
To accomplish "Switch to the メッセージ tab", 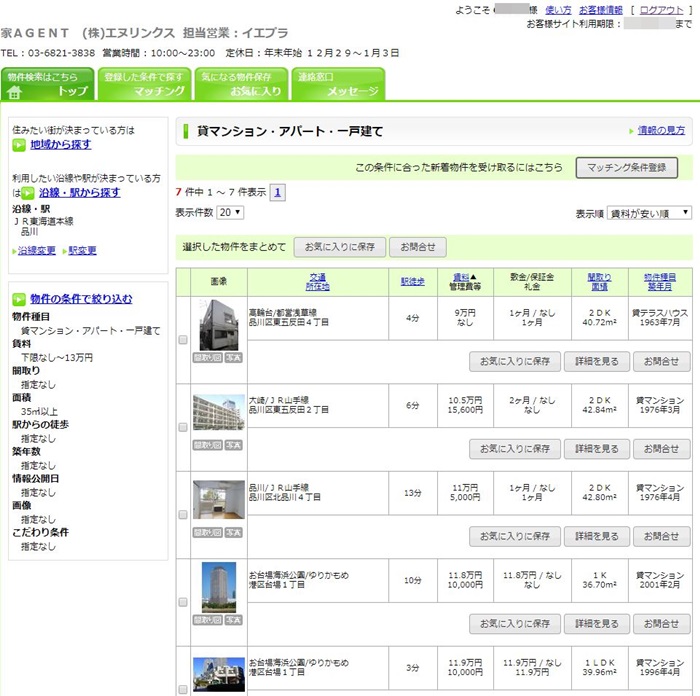I will coord(338,84).
